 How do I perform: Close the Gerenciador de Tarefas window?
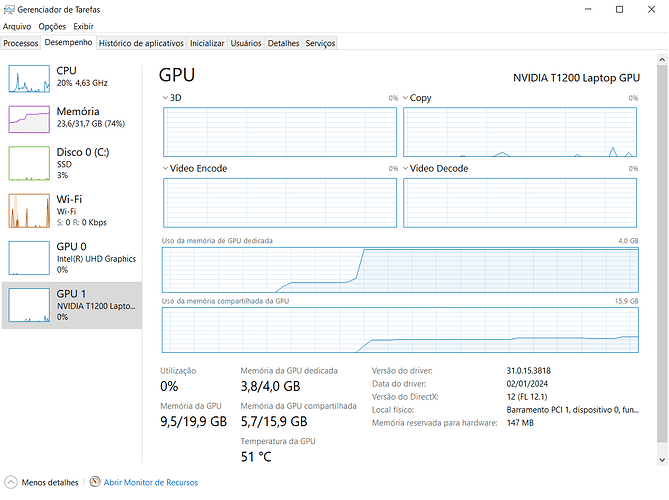point(652,9)
